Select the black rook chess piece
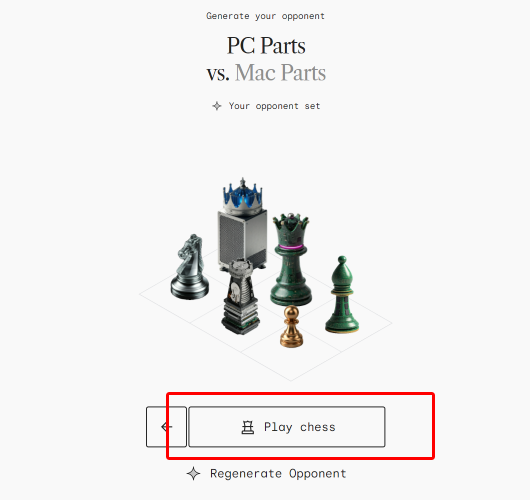This screenshot has width=530, height=500. 241,297
